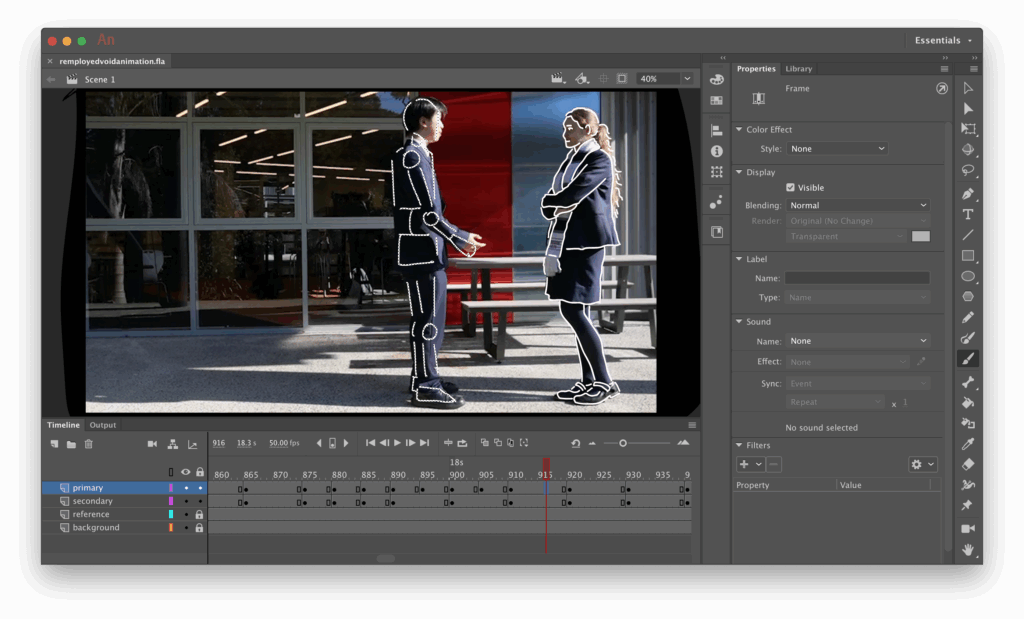The width and height of the screenshot is (1024, 619).
Task: Activate the Hand tool
Action: click(x=968, y=549)
